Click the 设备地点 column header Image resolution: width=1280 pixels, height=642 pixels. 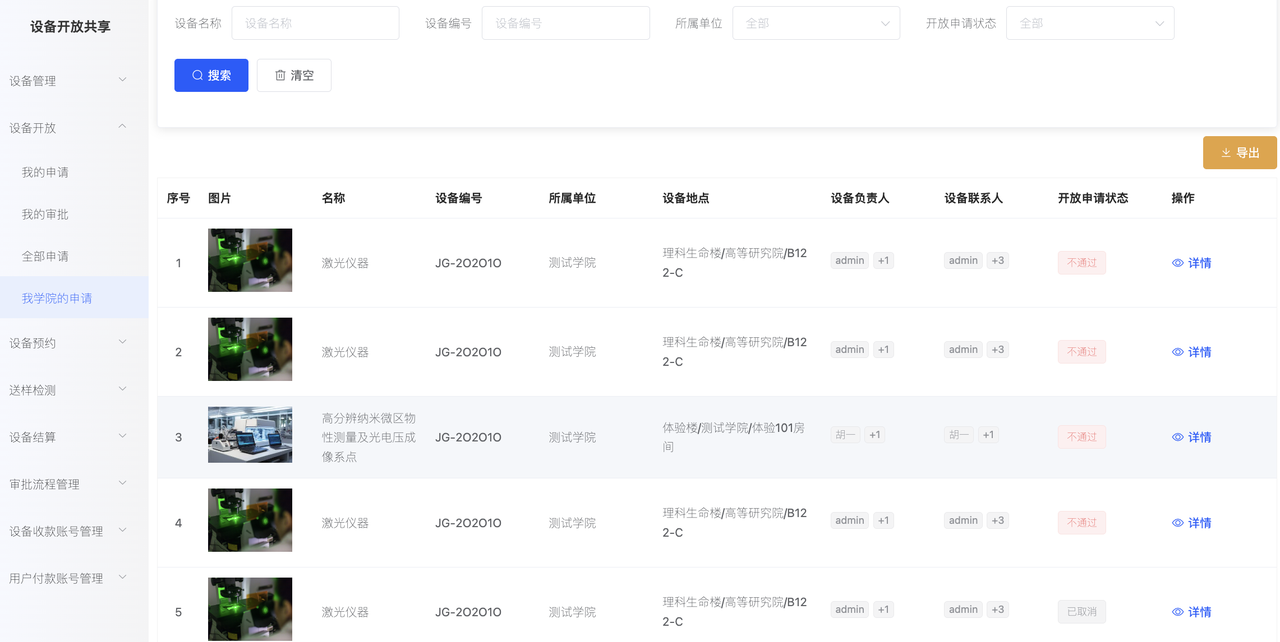click(686, 198)
